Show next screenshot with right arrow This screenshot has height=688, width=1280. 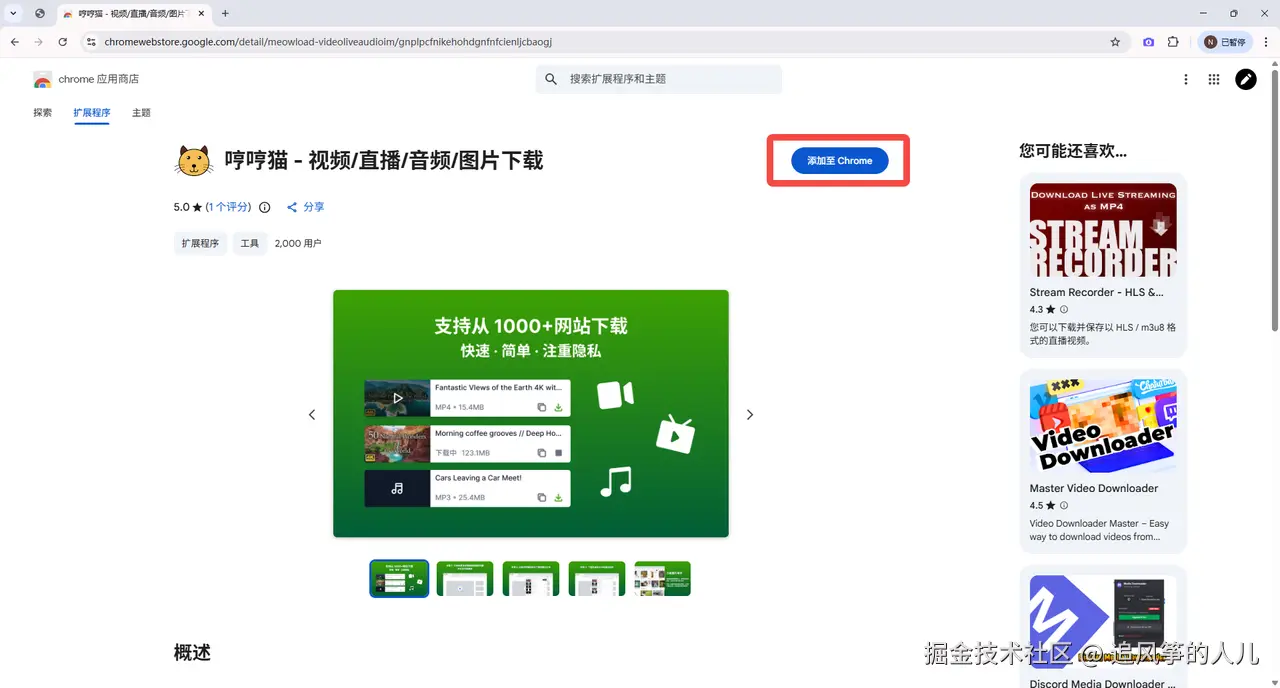coord(750,414)
